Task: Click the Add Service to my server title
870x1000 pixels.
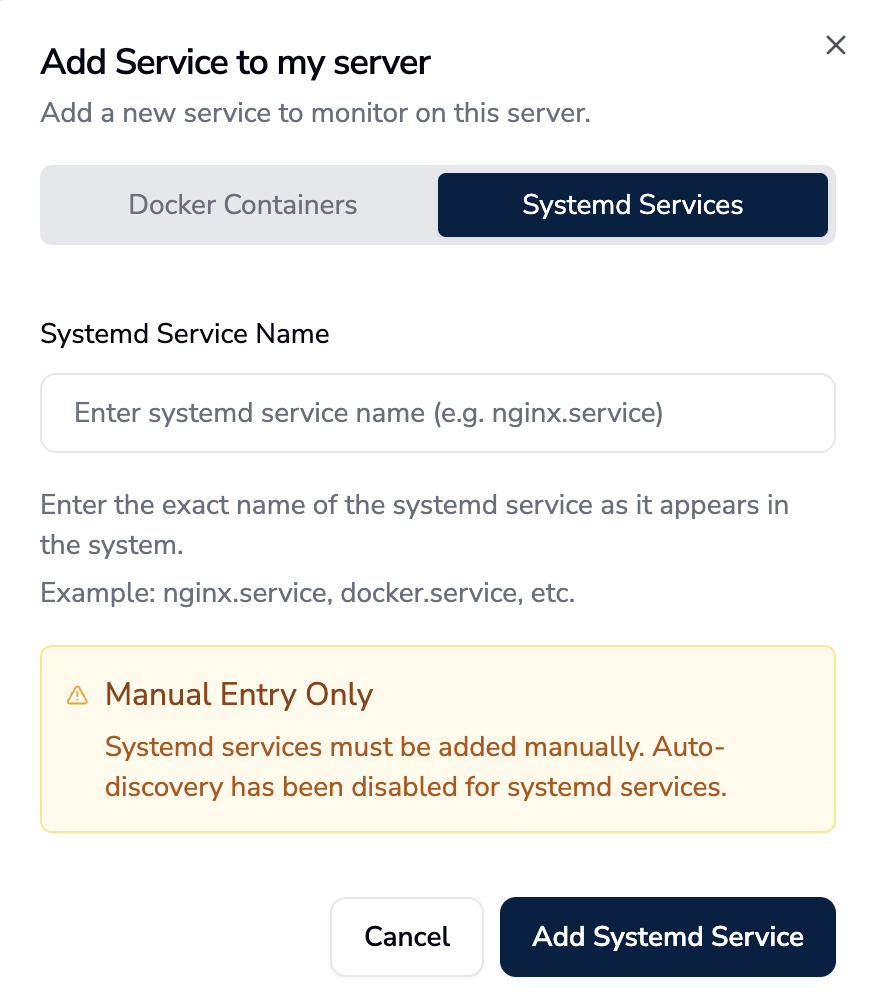Action: tap(235, 63)
